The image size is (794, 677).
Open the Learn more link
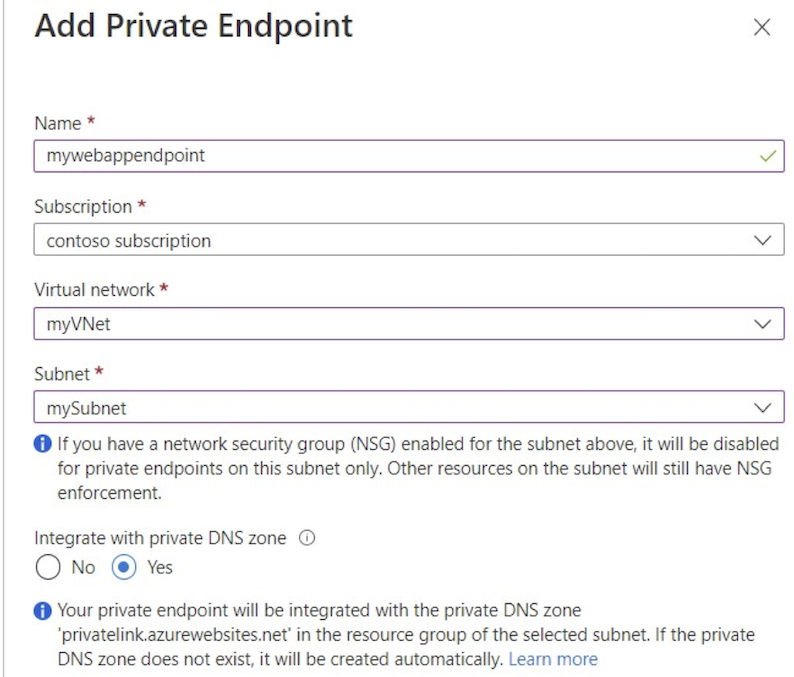(x=553, y=659)
